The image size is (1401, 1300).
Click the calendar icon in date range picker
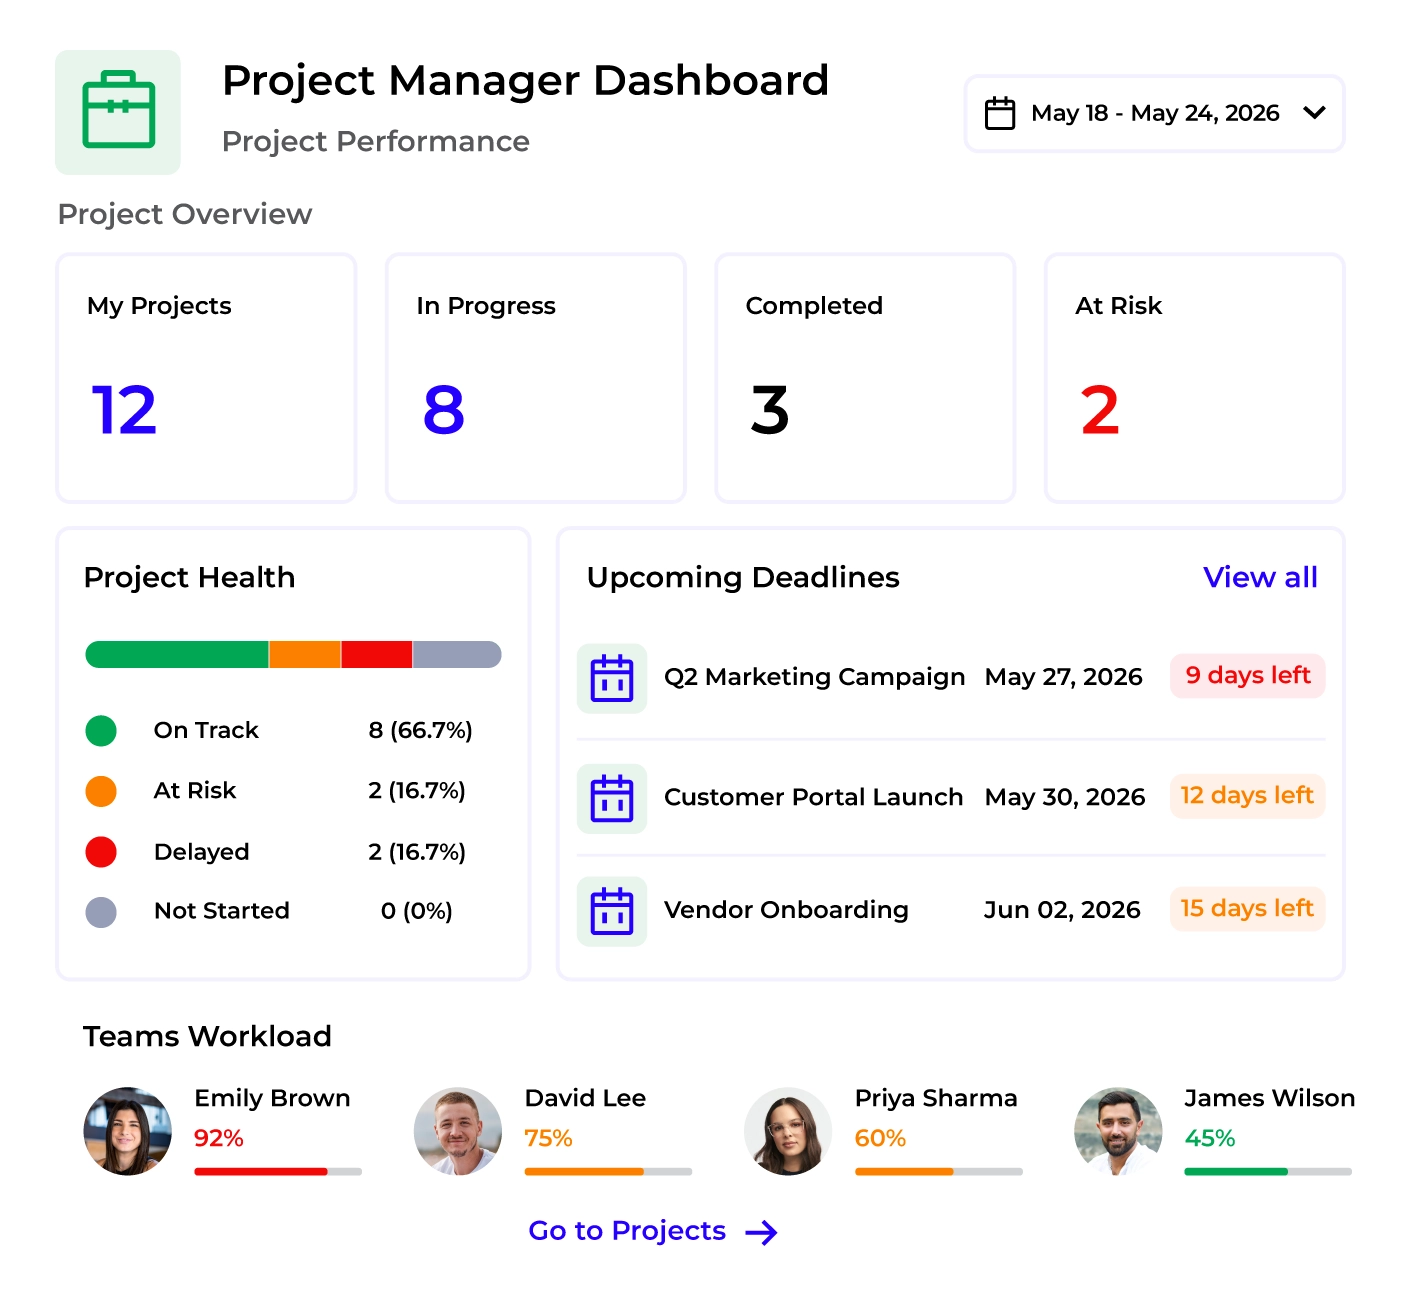1000,113
